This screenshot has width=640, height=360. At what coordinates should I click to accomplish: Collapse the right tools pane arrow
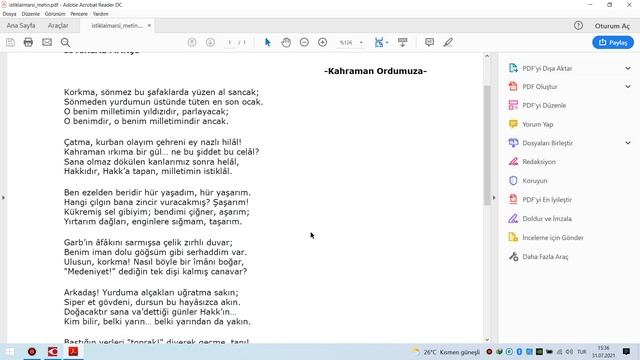pyautogui.click(x=494, y=198)
